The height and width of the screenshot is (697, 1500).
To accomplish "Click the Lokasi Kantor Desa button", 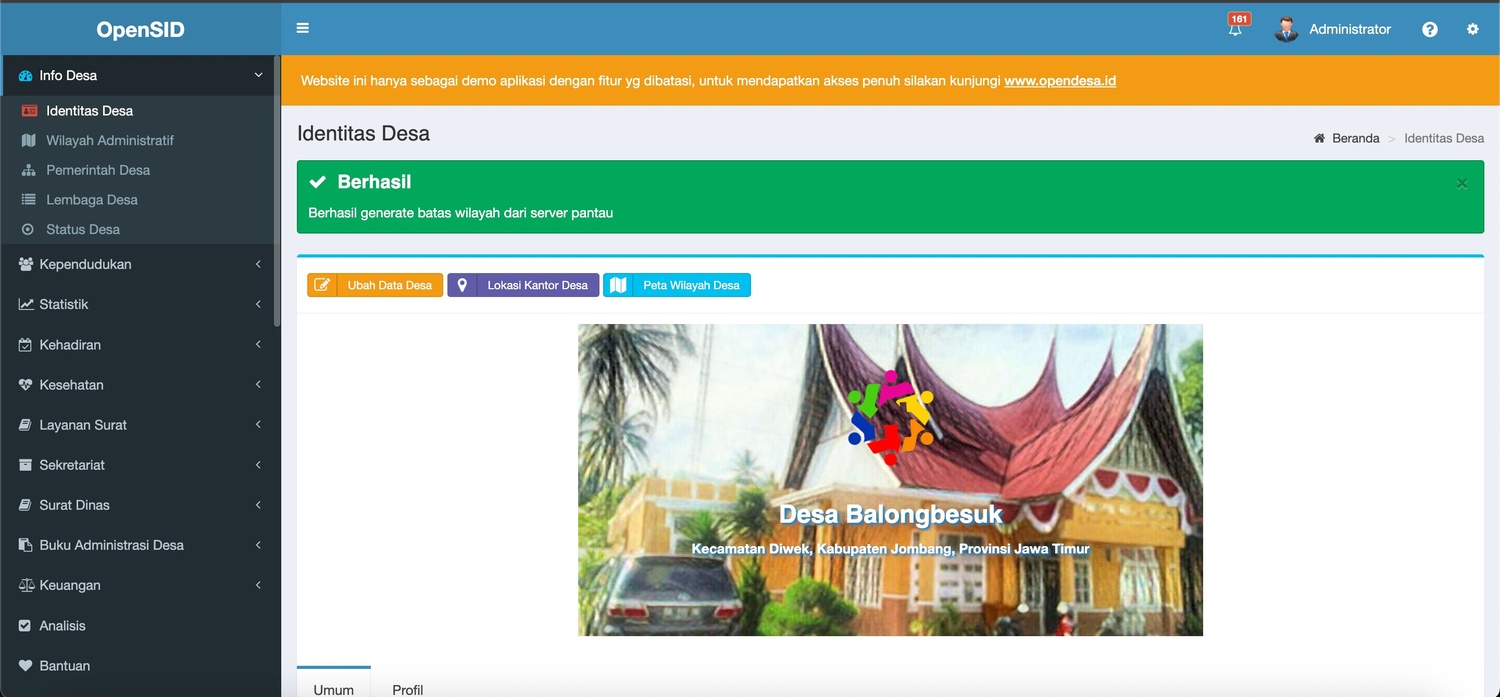I will point(523,285).
